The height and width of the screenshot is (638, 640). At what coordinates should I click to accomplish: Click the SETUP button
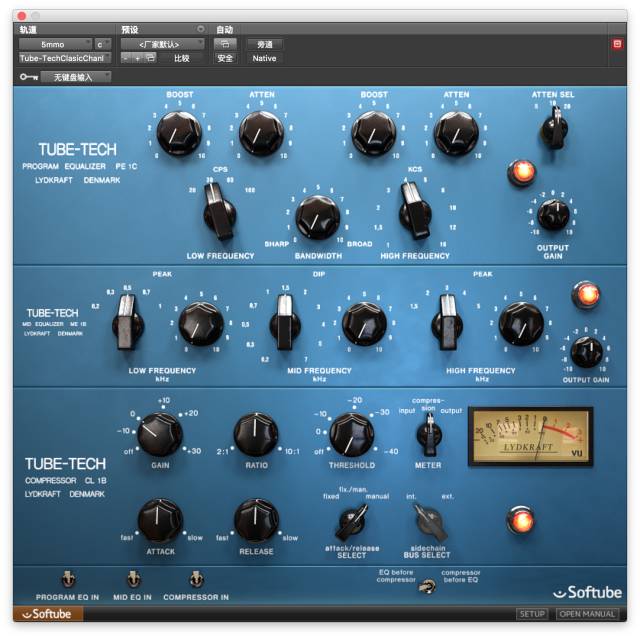click(x=532, y=614)
